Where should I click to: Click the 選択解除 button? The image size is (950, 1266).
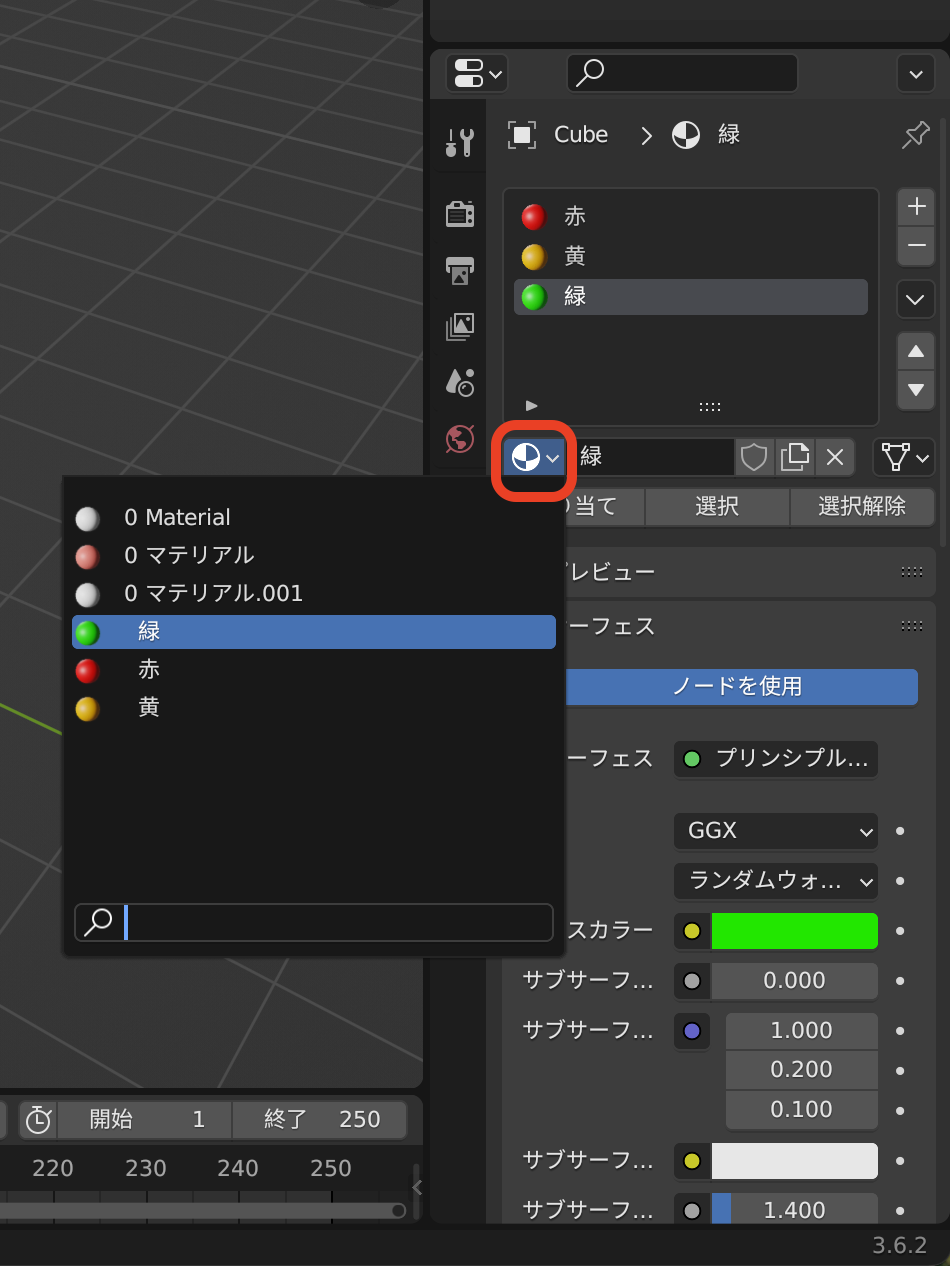point(863,507)
